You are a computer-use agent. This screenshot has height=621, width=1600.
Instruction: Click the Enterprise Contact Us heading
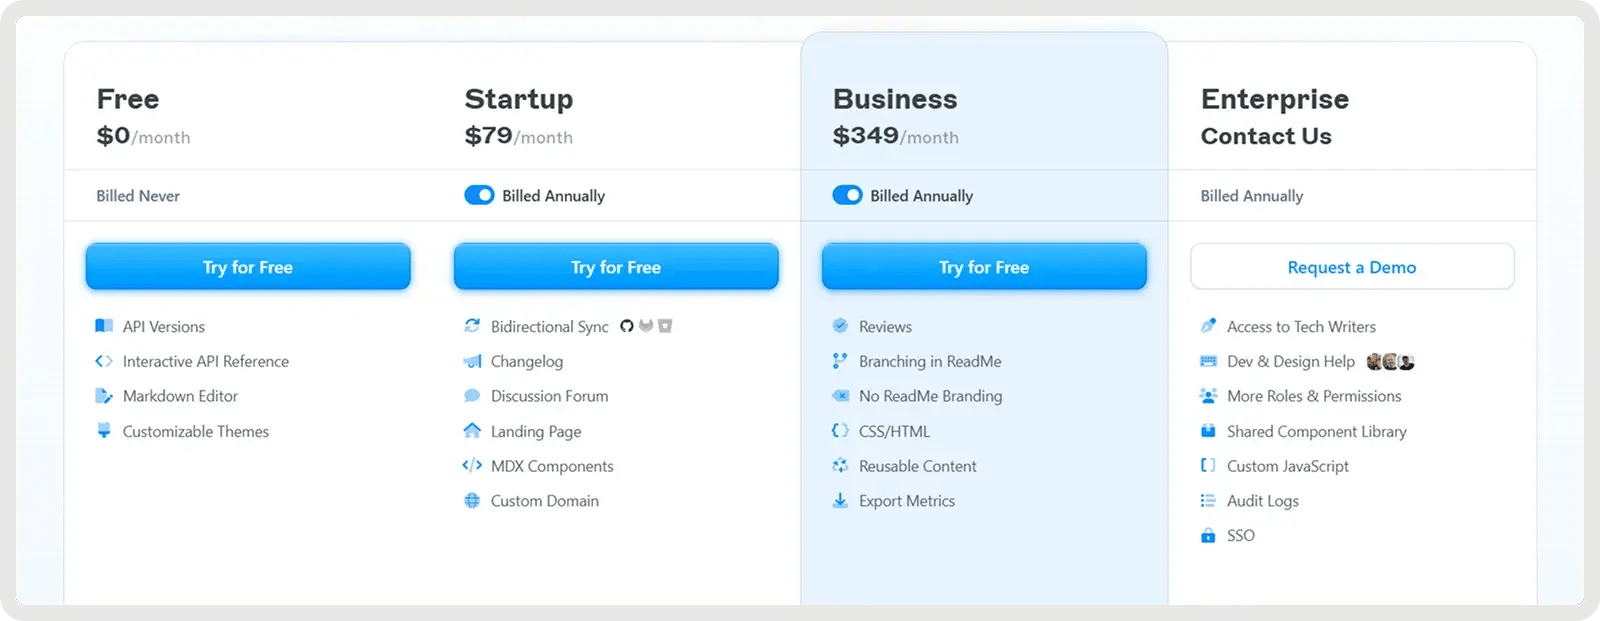coord(1266,136)
